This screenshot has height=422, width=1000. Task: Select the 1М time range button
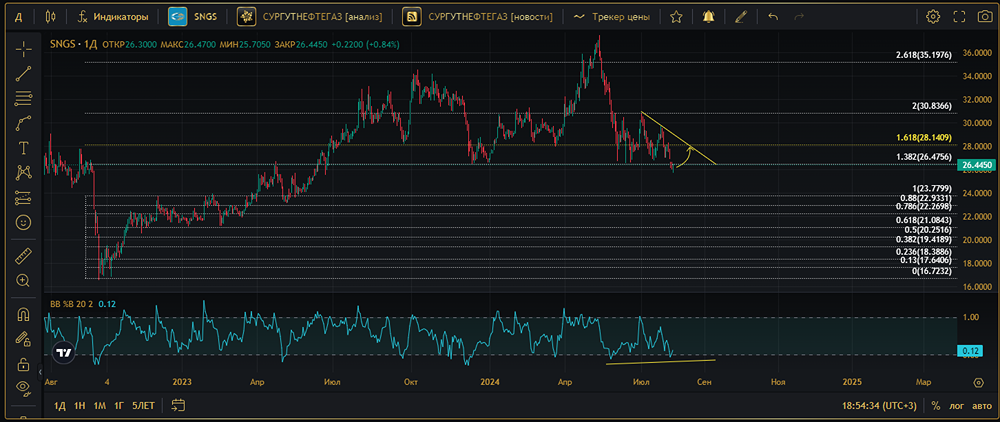99,405
